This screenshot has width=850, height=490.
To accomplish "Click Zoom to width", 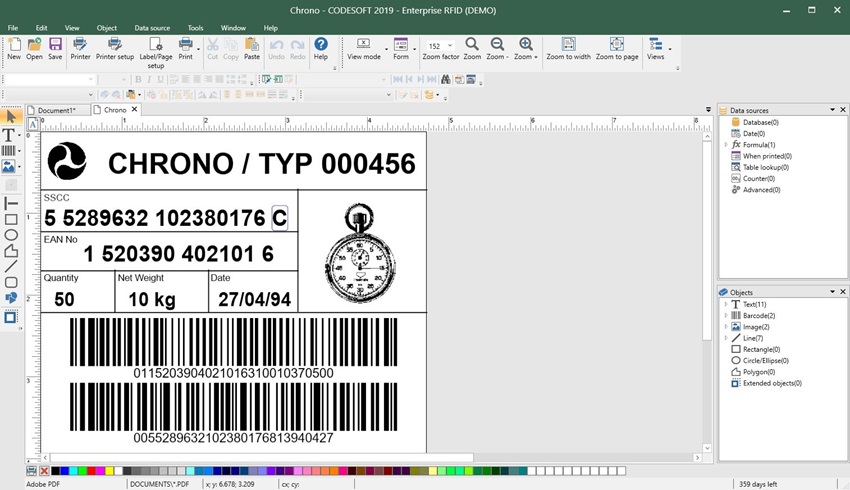I will click(568, 48).
